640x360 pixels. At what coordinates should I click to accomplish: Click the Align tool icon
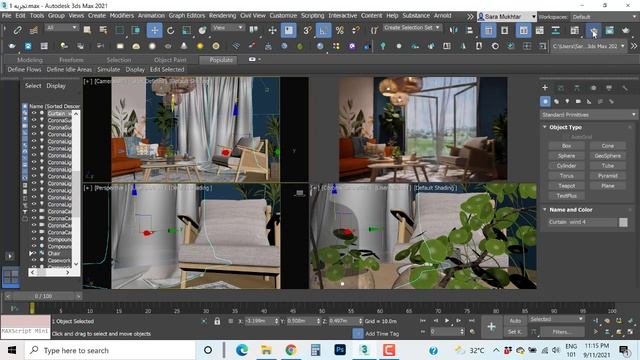pyautogui.click(x=470, y=30)
